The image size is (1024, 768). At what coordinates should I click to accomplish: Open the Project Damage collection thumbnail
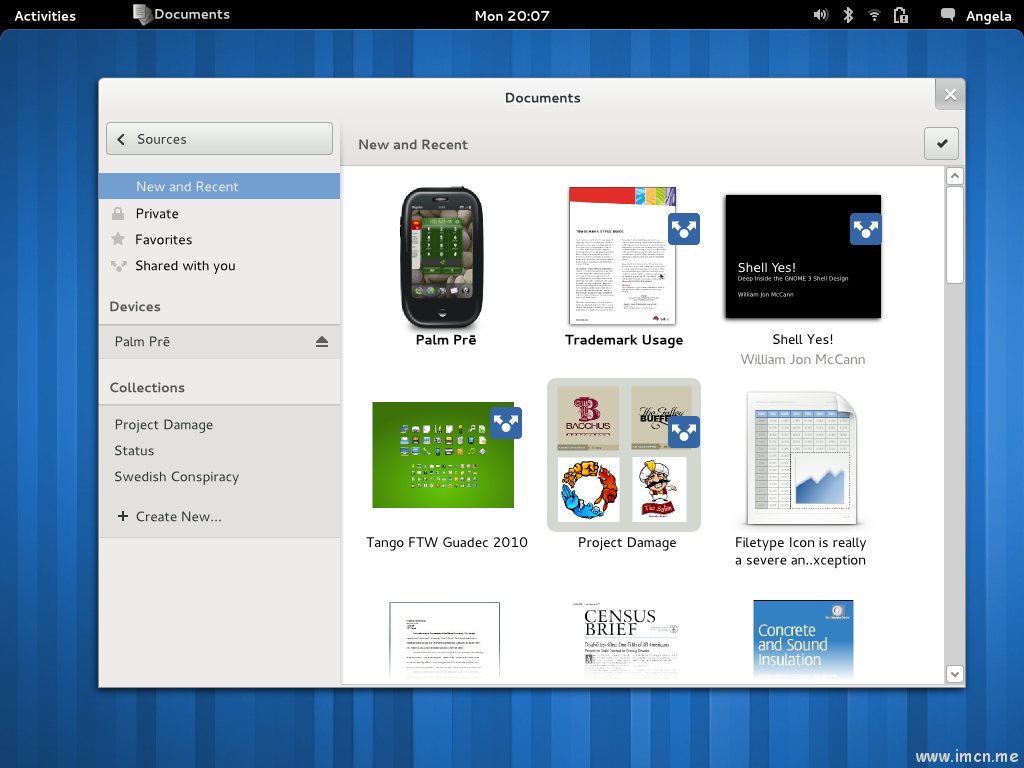coord(624,455)
